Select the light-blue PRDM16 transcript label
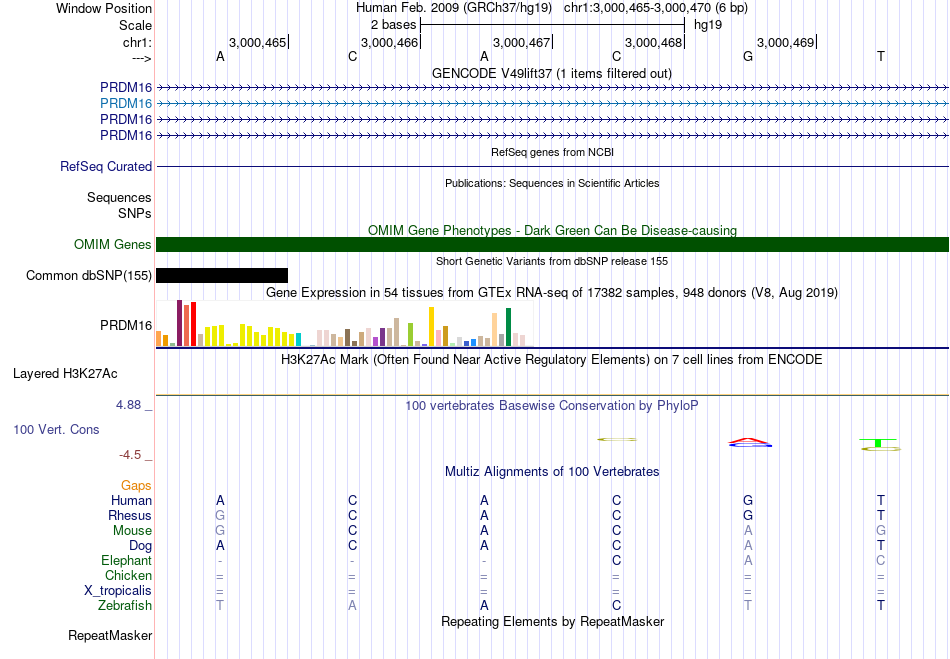The image size is (950, 659). [x=126, y=103]
